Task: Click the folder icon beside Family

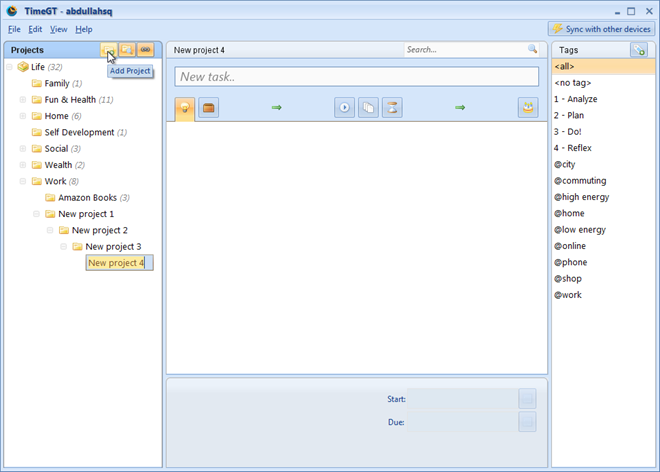Action: pyautogui.click(x=37, y=83)
